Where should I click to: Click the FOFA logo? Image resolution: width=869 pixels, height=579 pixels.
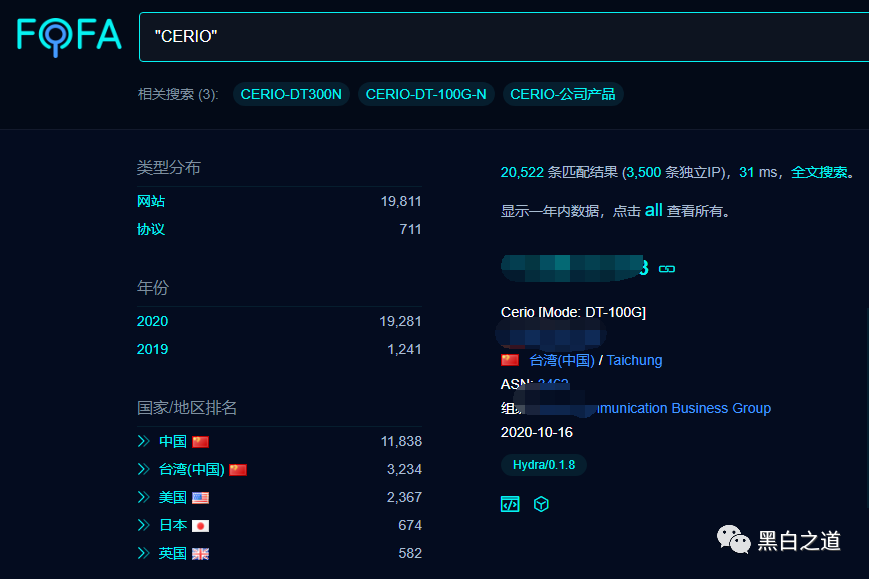(69, 37)
